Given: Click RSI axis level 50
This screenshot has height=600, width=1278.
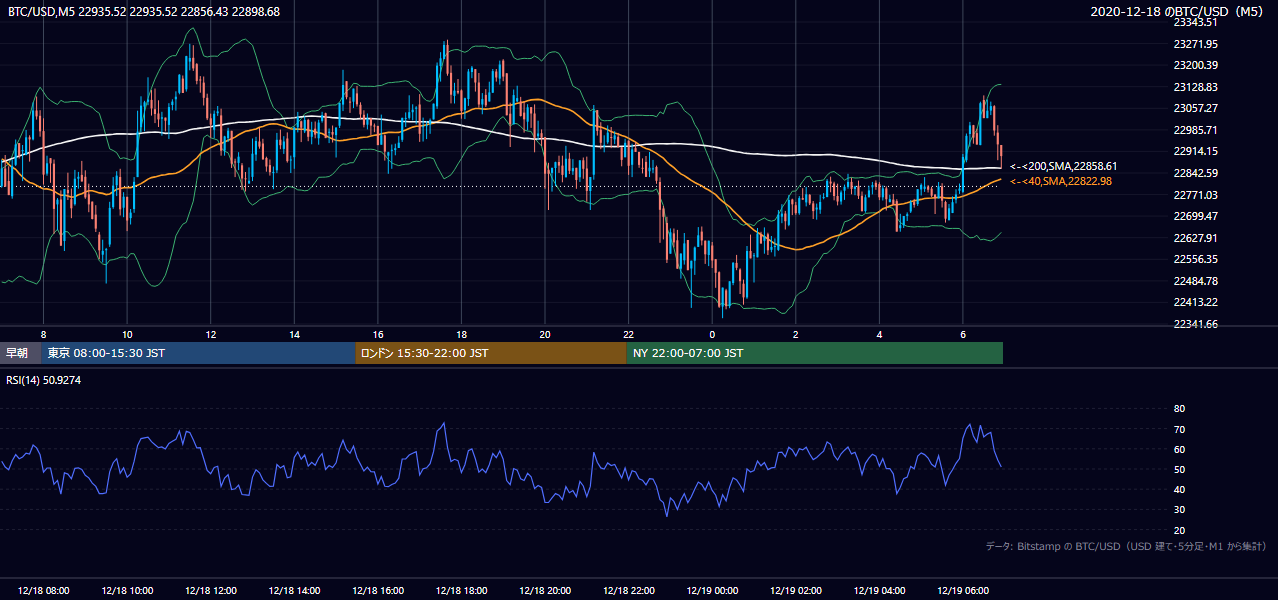Looking at the screenshot, I should [1179, 469].
